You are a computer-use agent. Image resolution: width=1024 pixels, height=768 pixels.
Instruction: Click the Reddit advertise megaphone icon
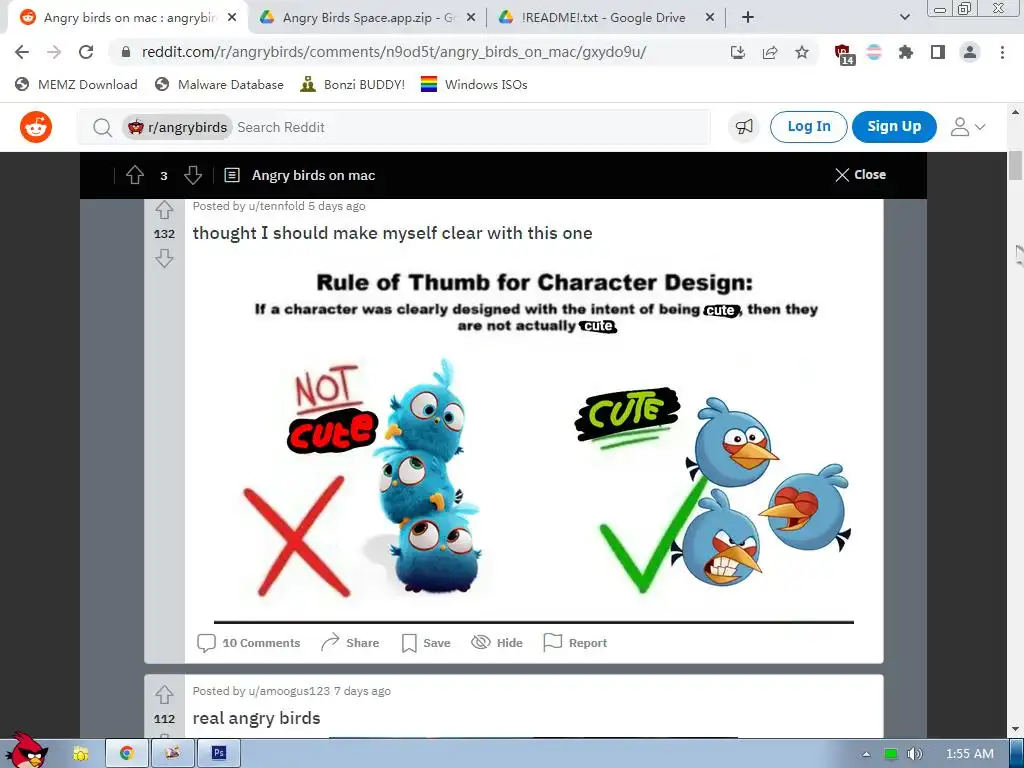[744, 127]
